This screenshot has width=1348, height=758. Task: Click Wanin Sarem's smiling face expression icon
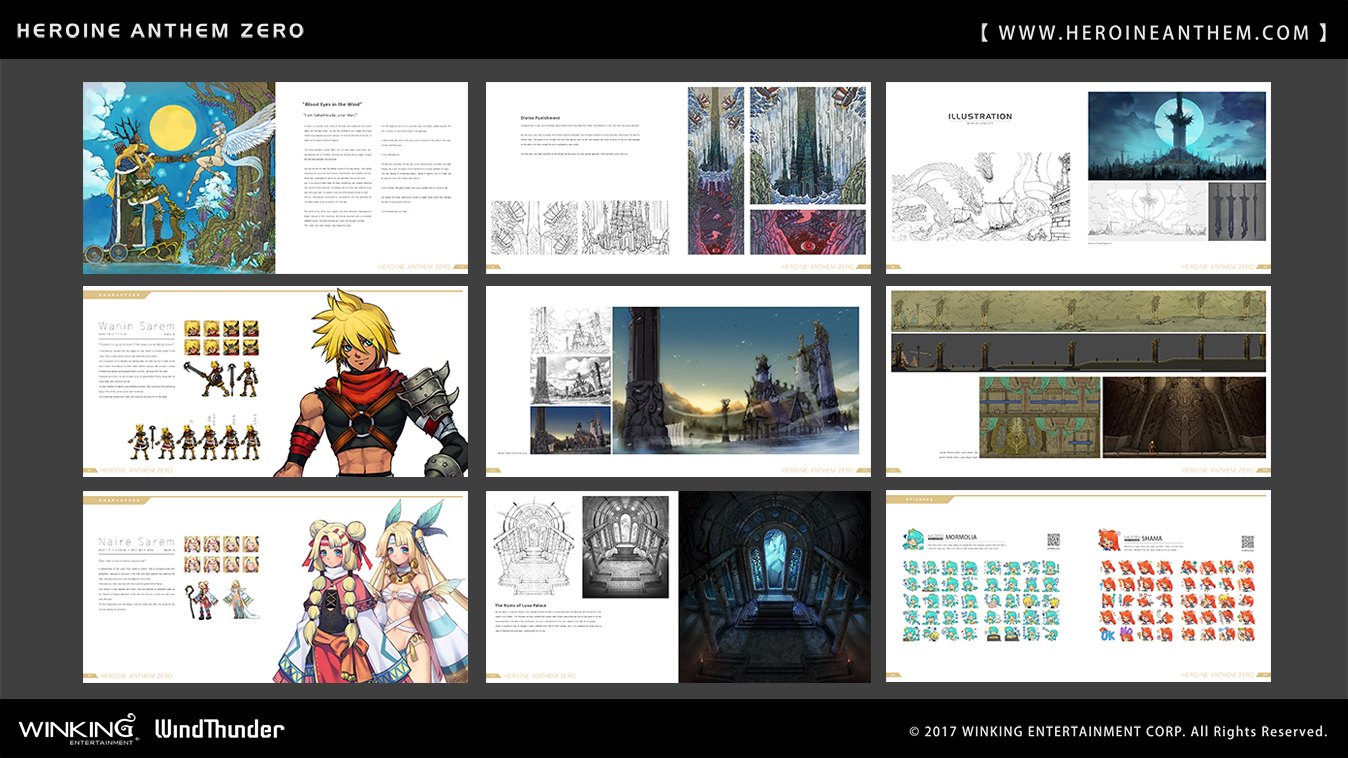click(x=193, y=328)
